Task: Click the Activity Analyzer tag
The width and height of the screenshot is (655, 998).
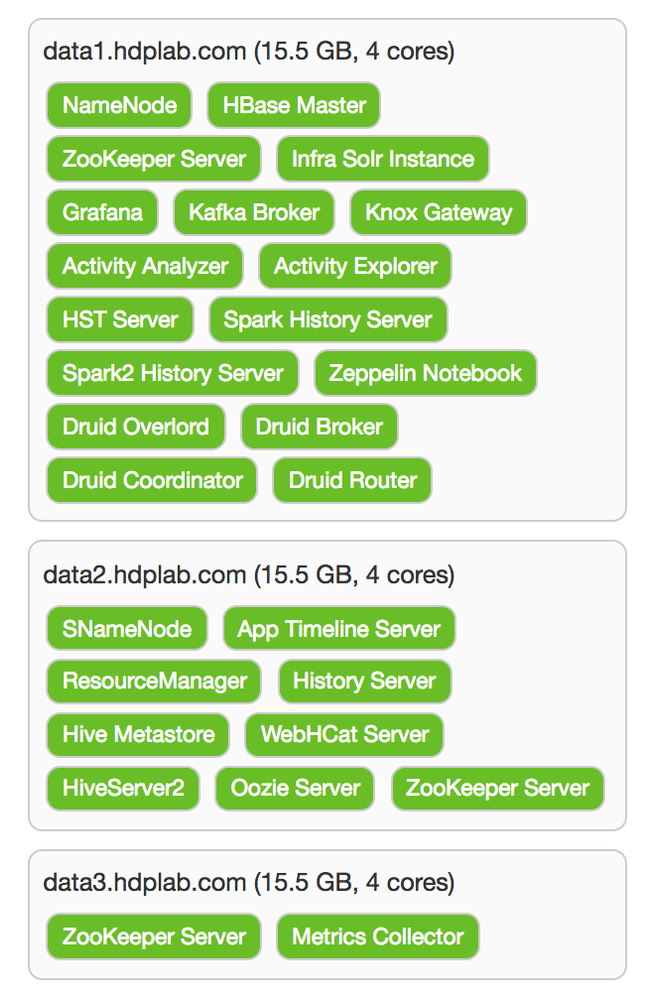Action: click(x=145, y=266)
